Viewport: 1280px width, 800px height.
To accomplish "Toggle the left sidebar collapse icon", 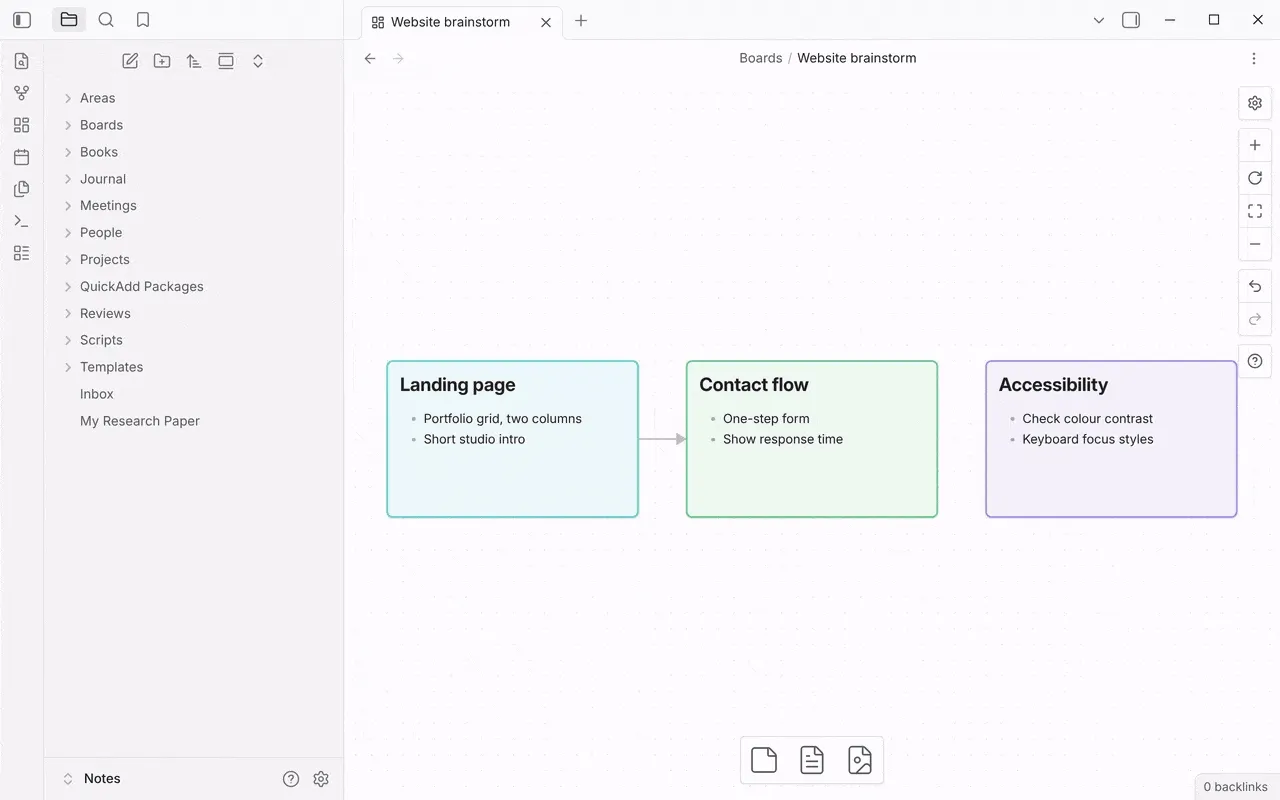I will click(22, 20).
